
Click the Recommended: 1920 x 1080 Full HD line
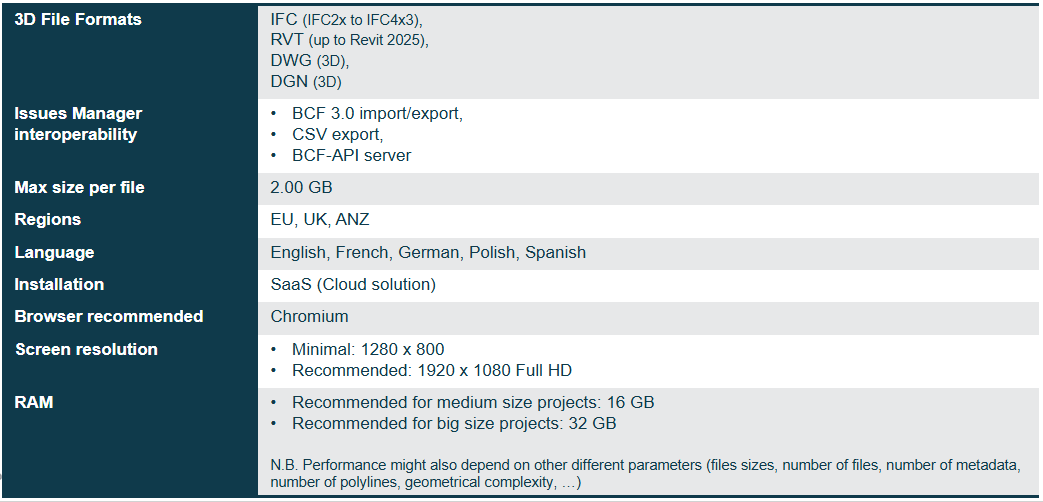pyautogui.click(x=432, y=370)
